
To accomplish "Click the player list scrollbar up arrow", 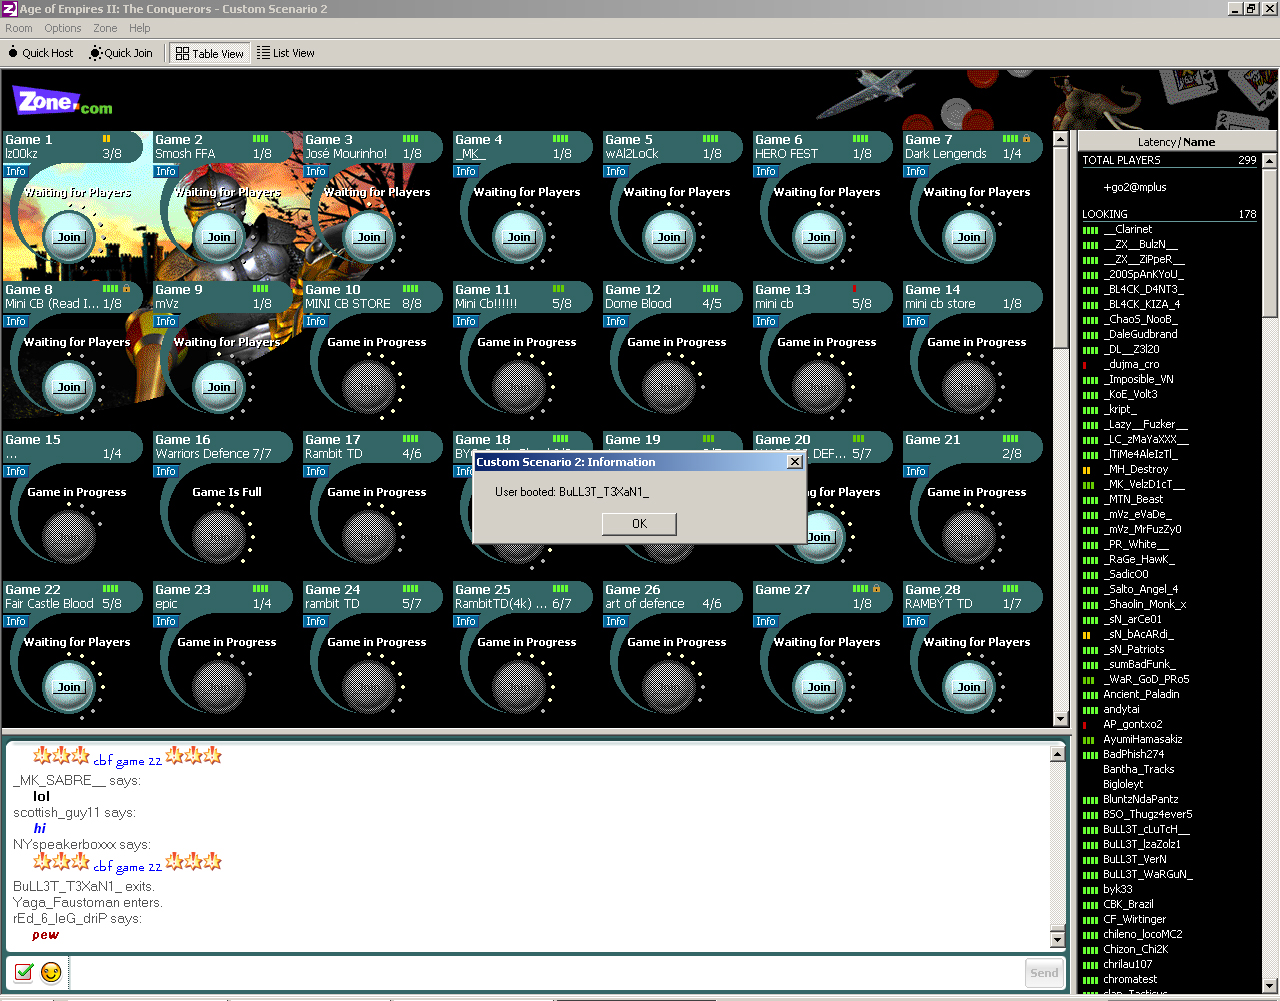I will pos(1269,160).
